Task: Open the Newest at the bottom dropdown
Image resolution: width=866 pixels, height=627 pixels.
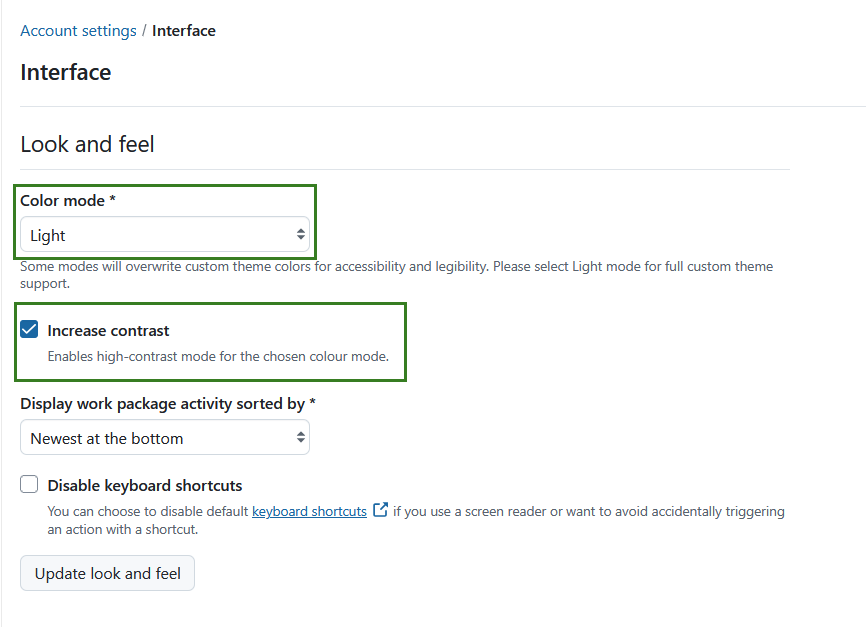Action: 165,438
